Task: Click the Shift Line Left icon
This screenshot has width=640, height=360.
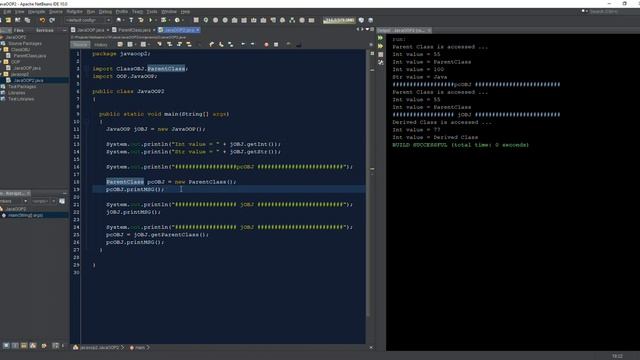Action: [x=243, y=44]
